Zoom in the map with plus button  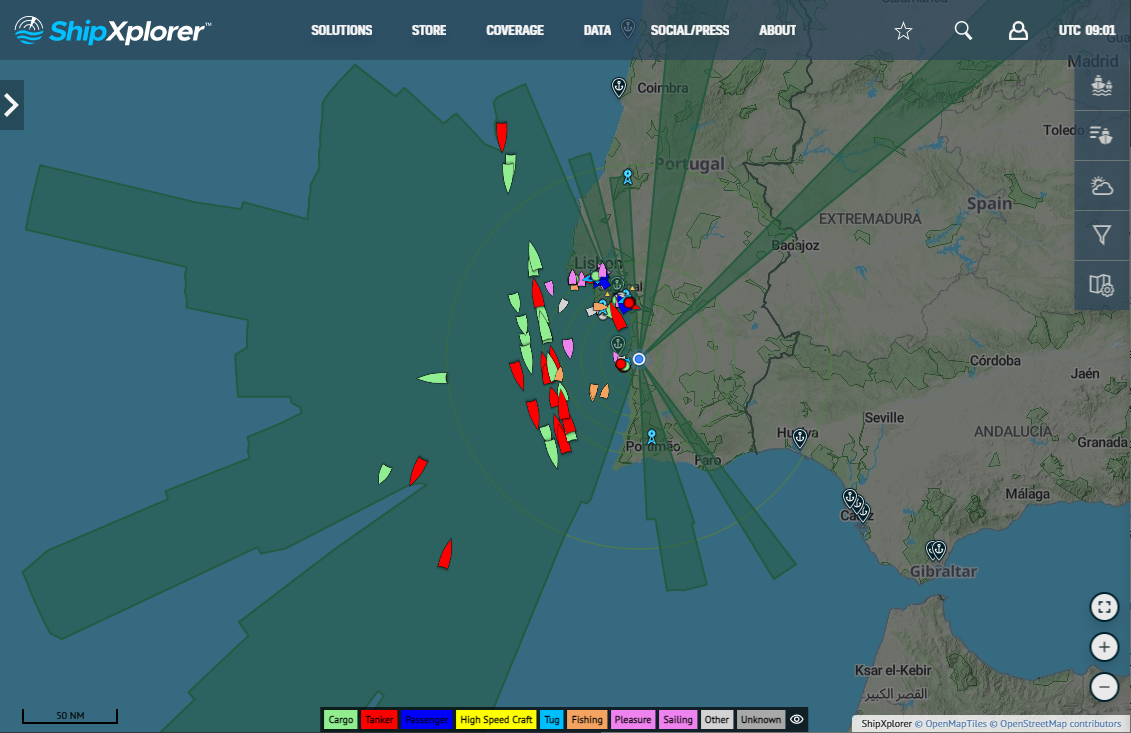[1104, 647]
